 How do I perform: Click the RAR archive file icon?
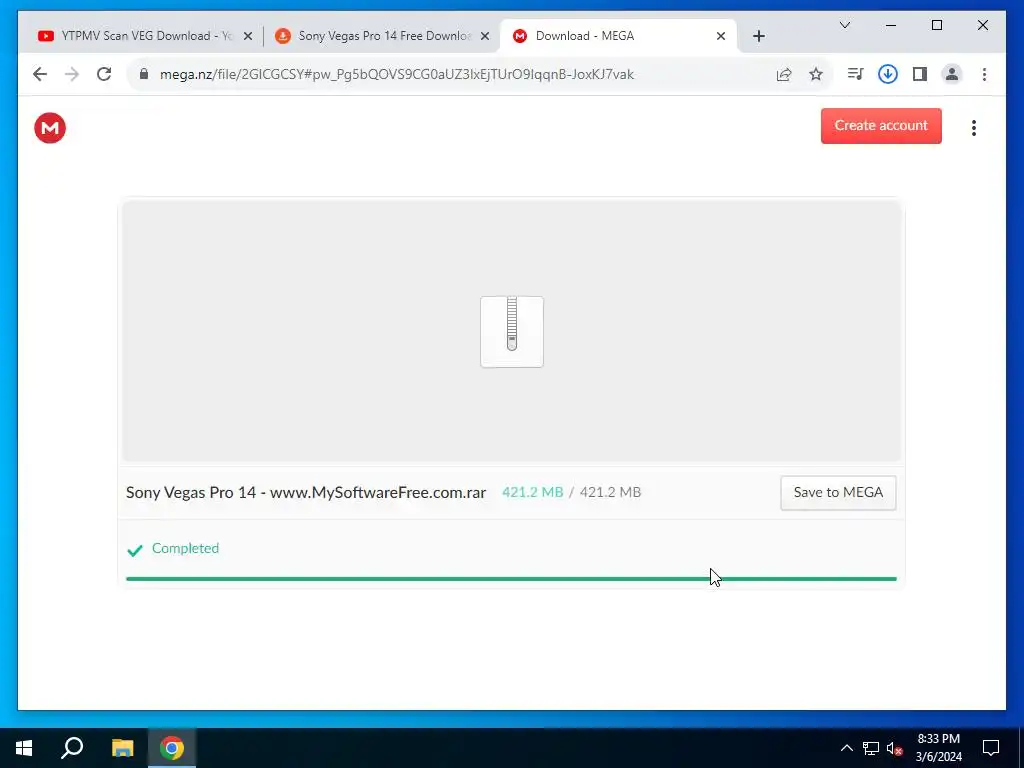tap(511, 332)
